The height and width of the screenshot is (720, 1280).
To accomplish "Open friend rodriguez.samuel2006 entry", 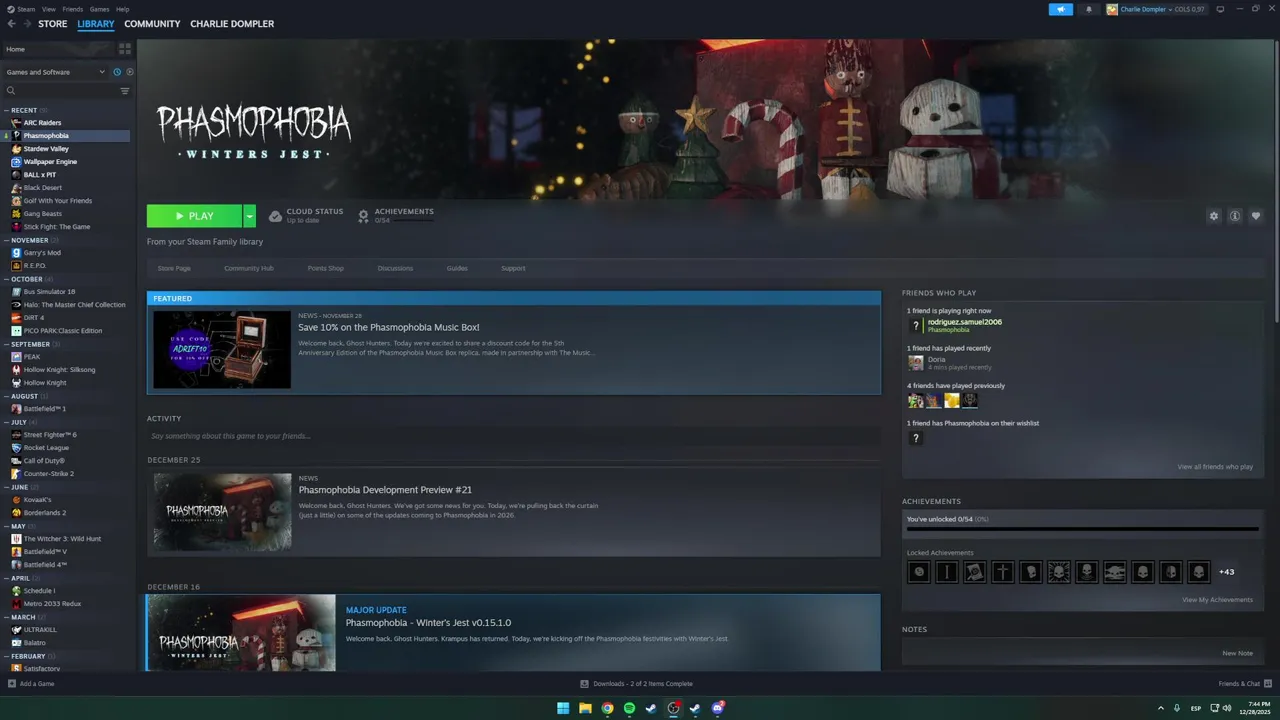I will [955, 325].
